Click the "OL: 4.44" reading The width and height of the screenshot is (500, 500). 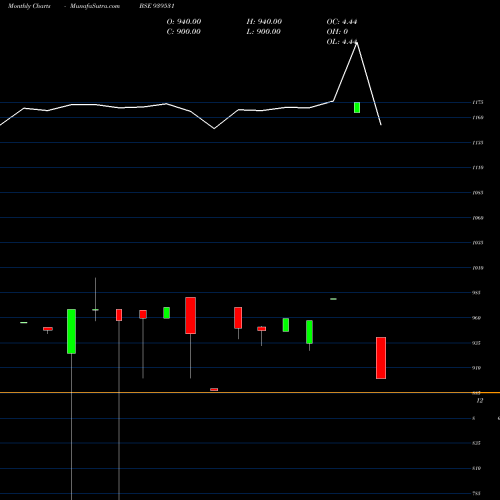tap(342, 42)
